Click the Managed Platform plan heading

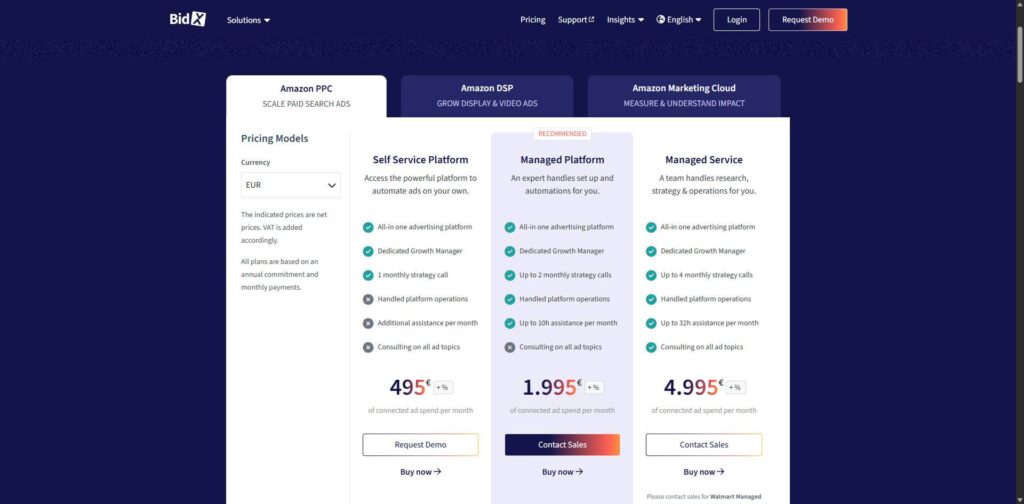(562, 160)
